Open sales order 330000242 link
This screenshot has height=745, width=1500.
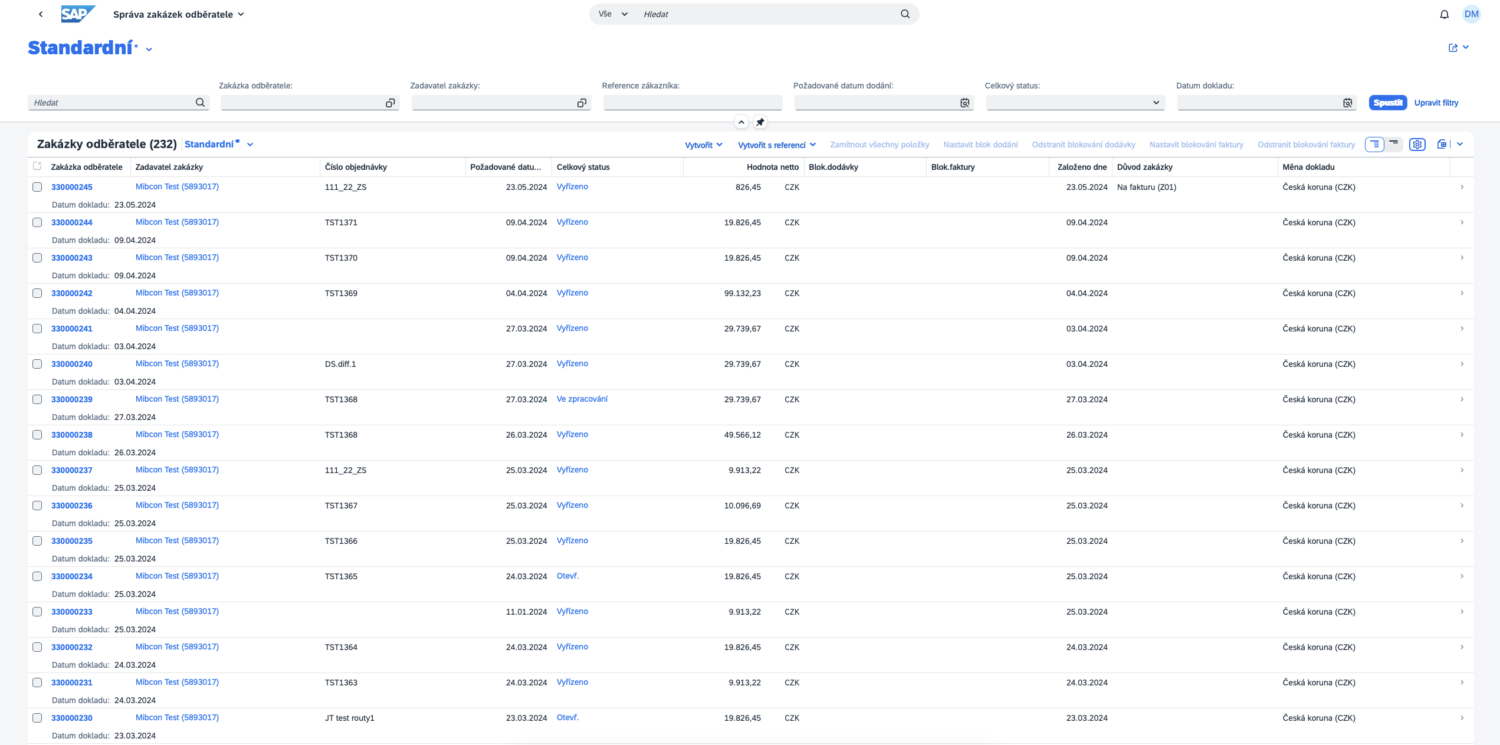click(x=72, y=293)
